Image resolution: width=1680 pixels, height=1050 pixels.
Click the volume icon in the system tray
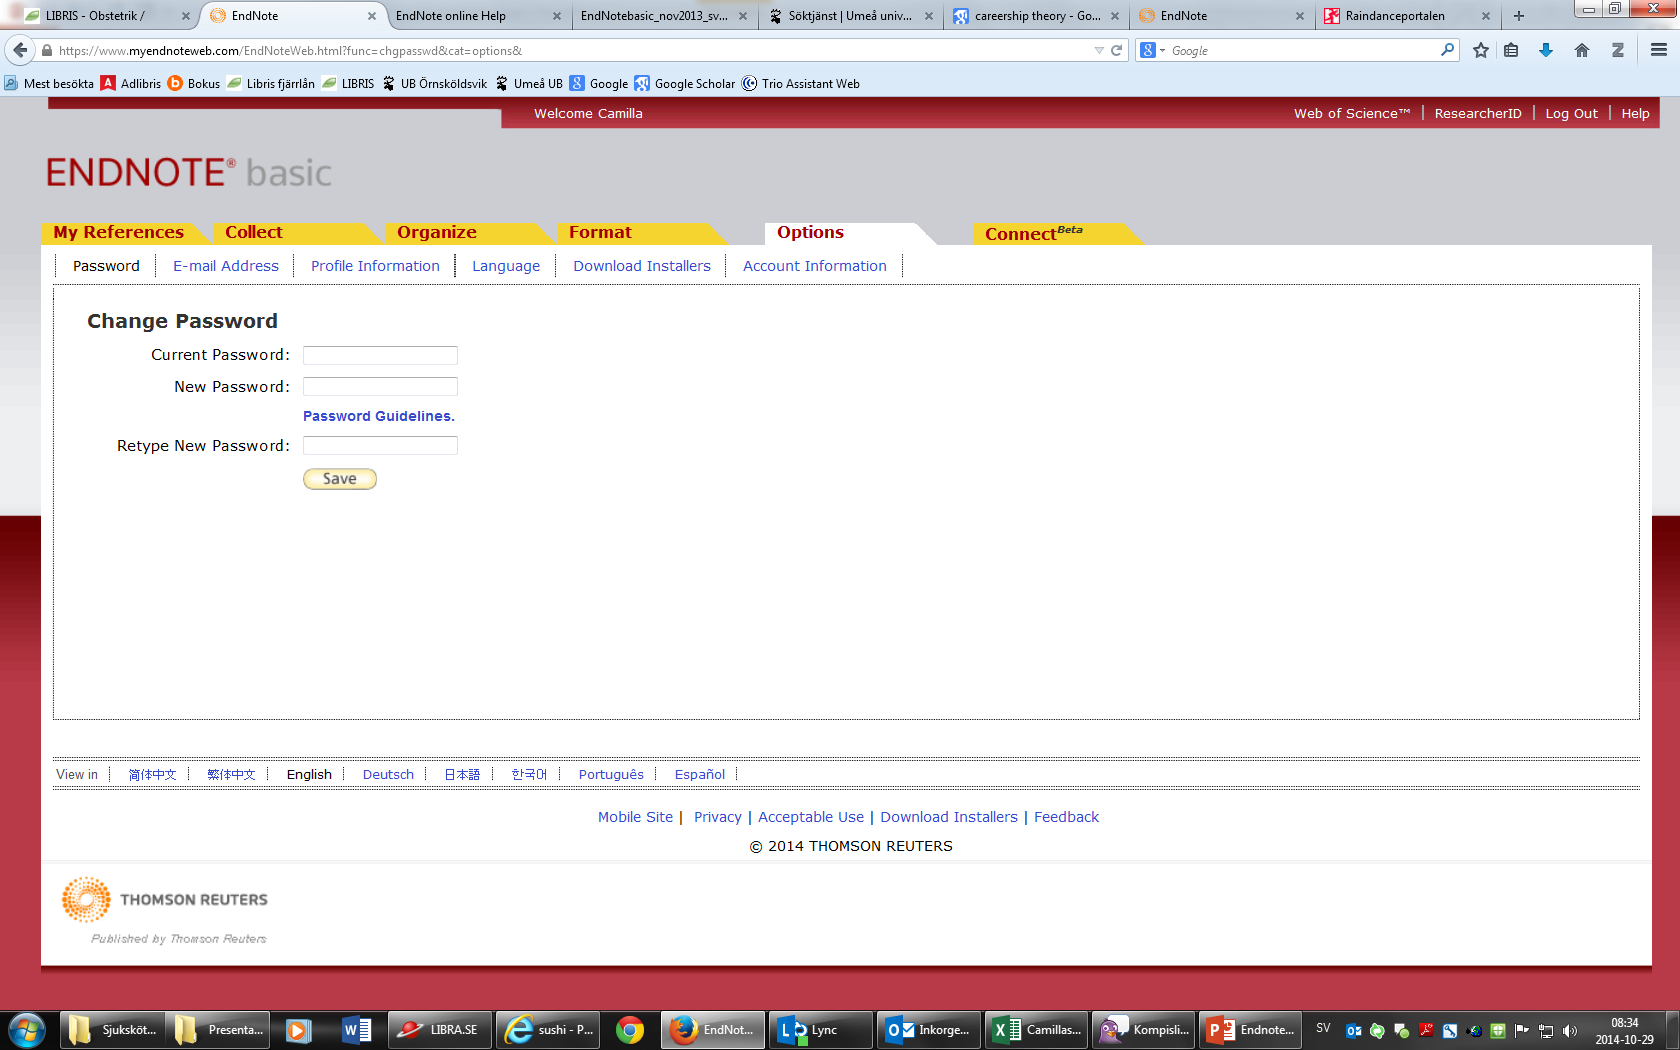click(x=1570, y=1030)
